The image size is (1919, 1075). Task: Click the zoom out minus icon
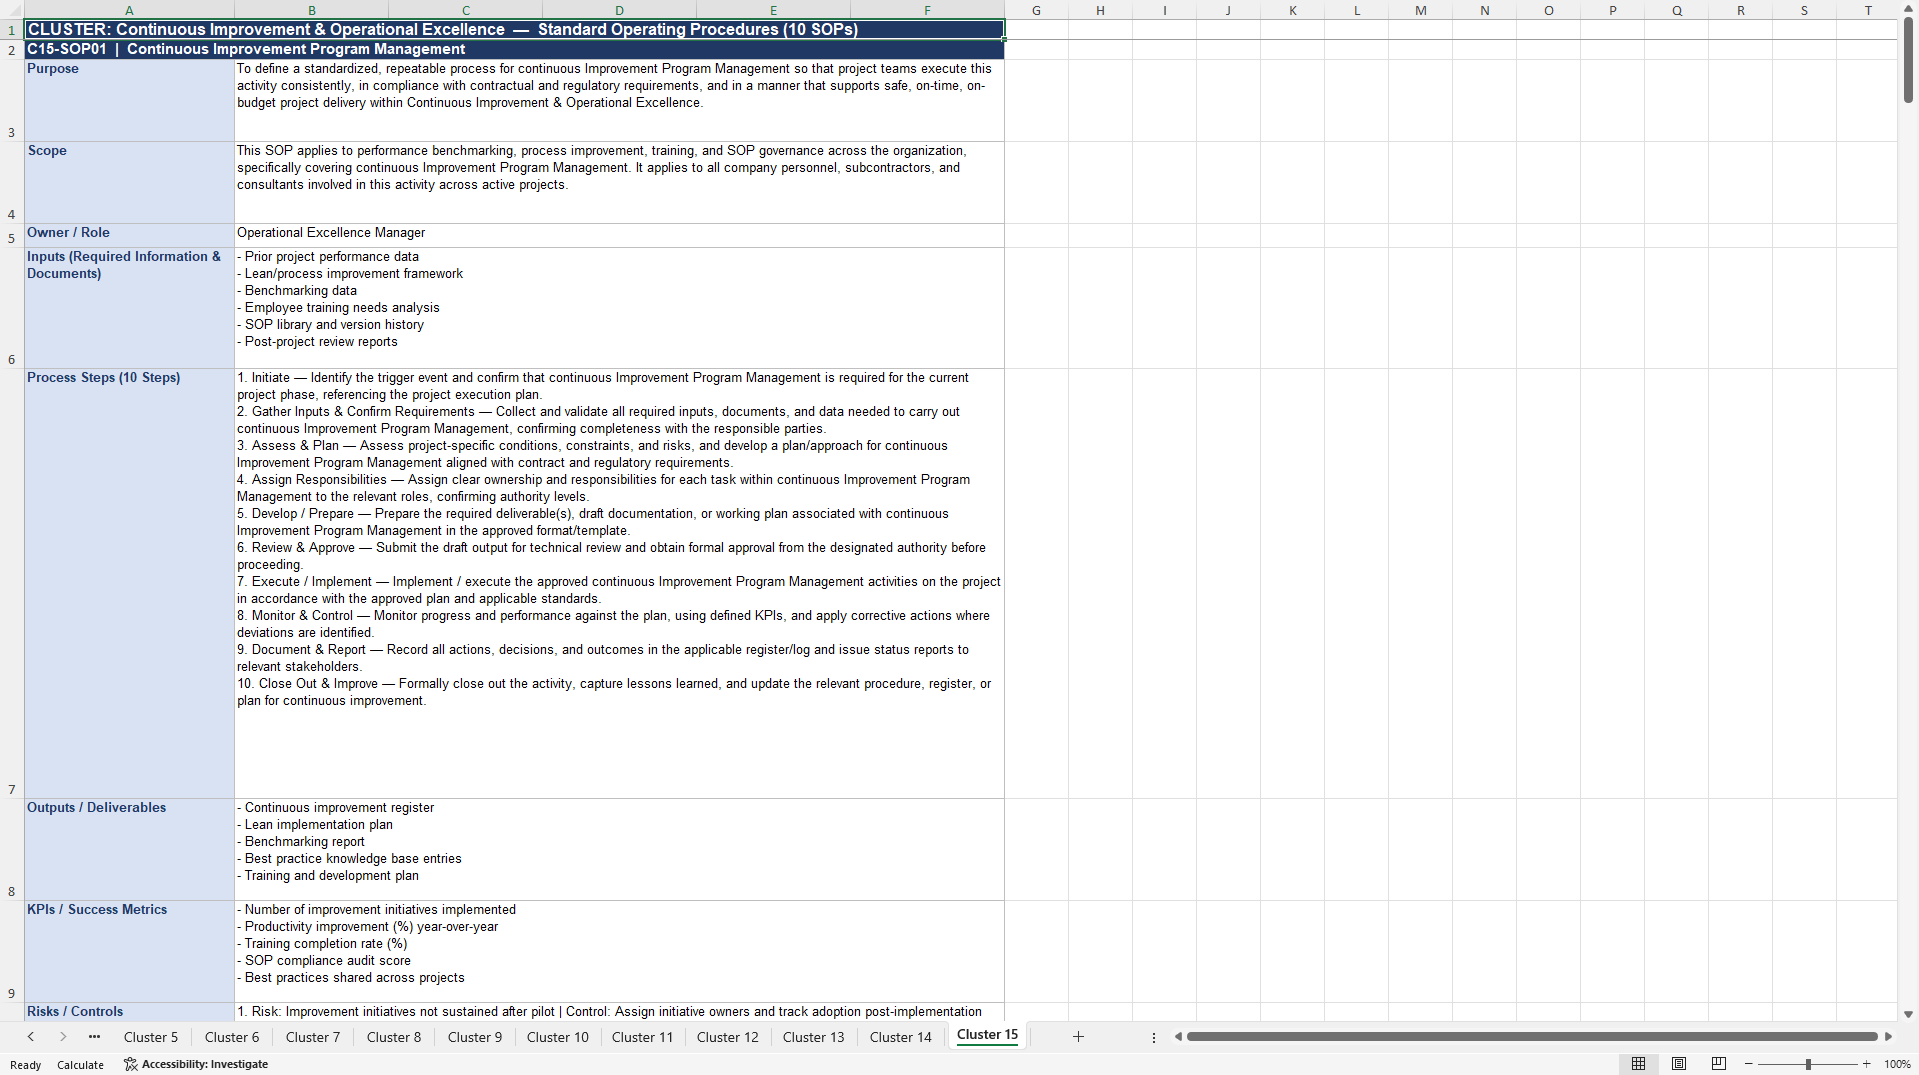[1749, 1064]
